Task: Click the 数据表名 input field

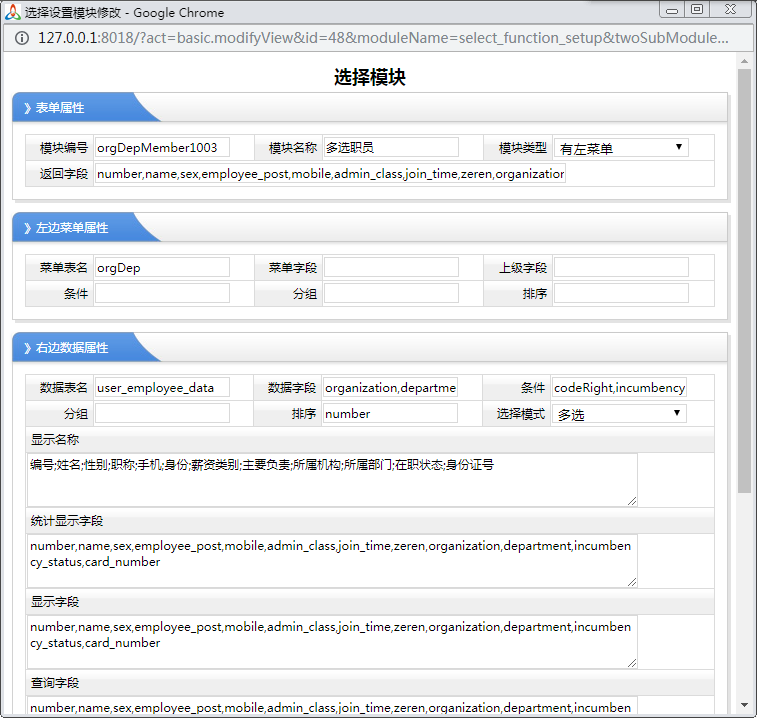Action: click(162, 388)
